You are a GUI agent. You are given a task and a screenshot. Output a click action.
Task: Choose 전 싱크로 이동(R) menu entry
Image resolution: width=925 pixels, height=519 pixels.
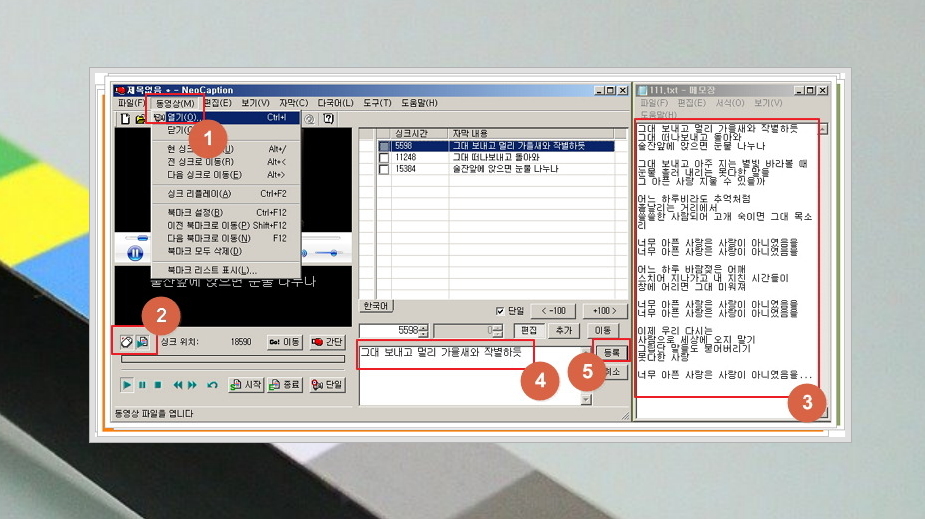[226, 162]
